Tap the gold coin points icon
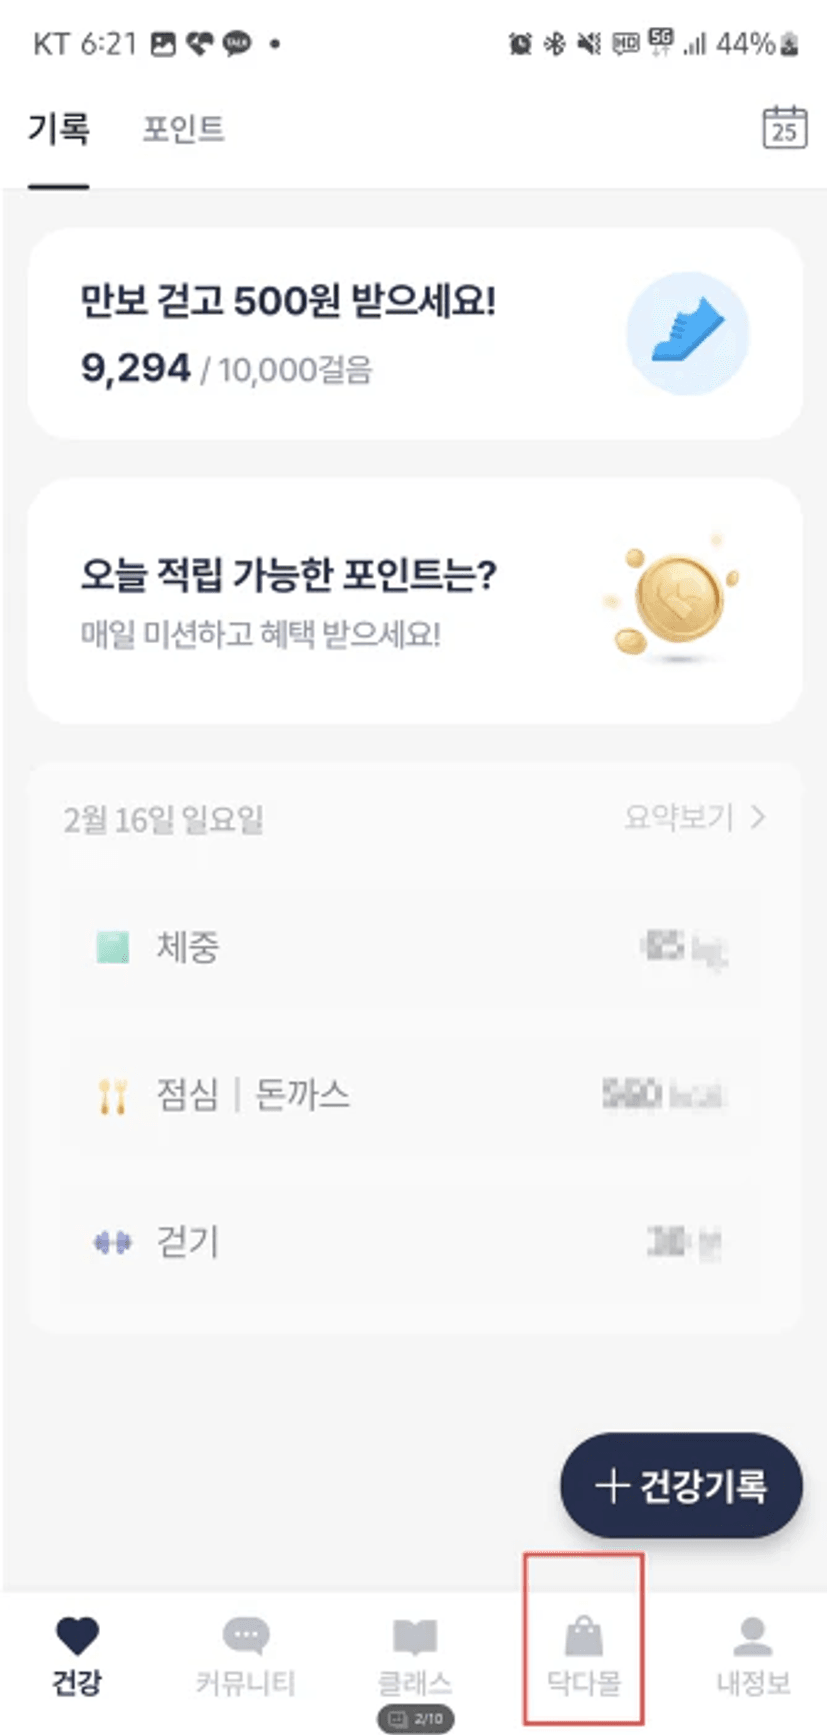The height and width of the screenshot is (1735, 827). coord(676,601)
